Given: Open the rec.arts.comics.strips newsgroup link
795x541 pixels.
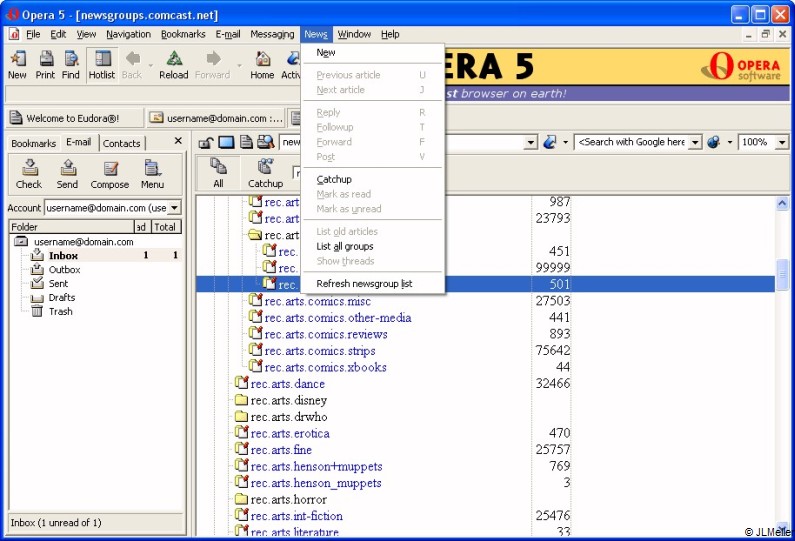Looking at the screenshot, I should tap(320, 351).
